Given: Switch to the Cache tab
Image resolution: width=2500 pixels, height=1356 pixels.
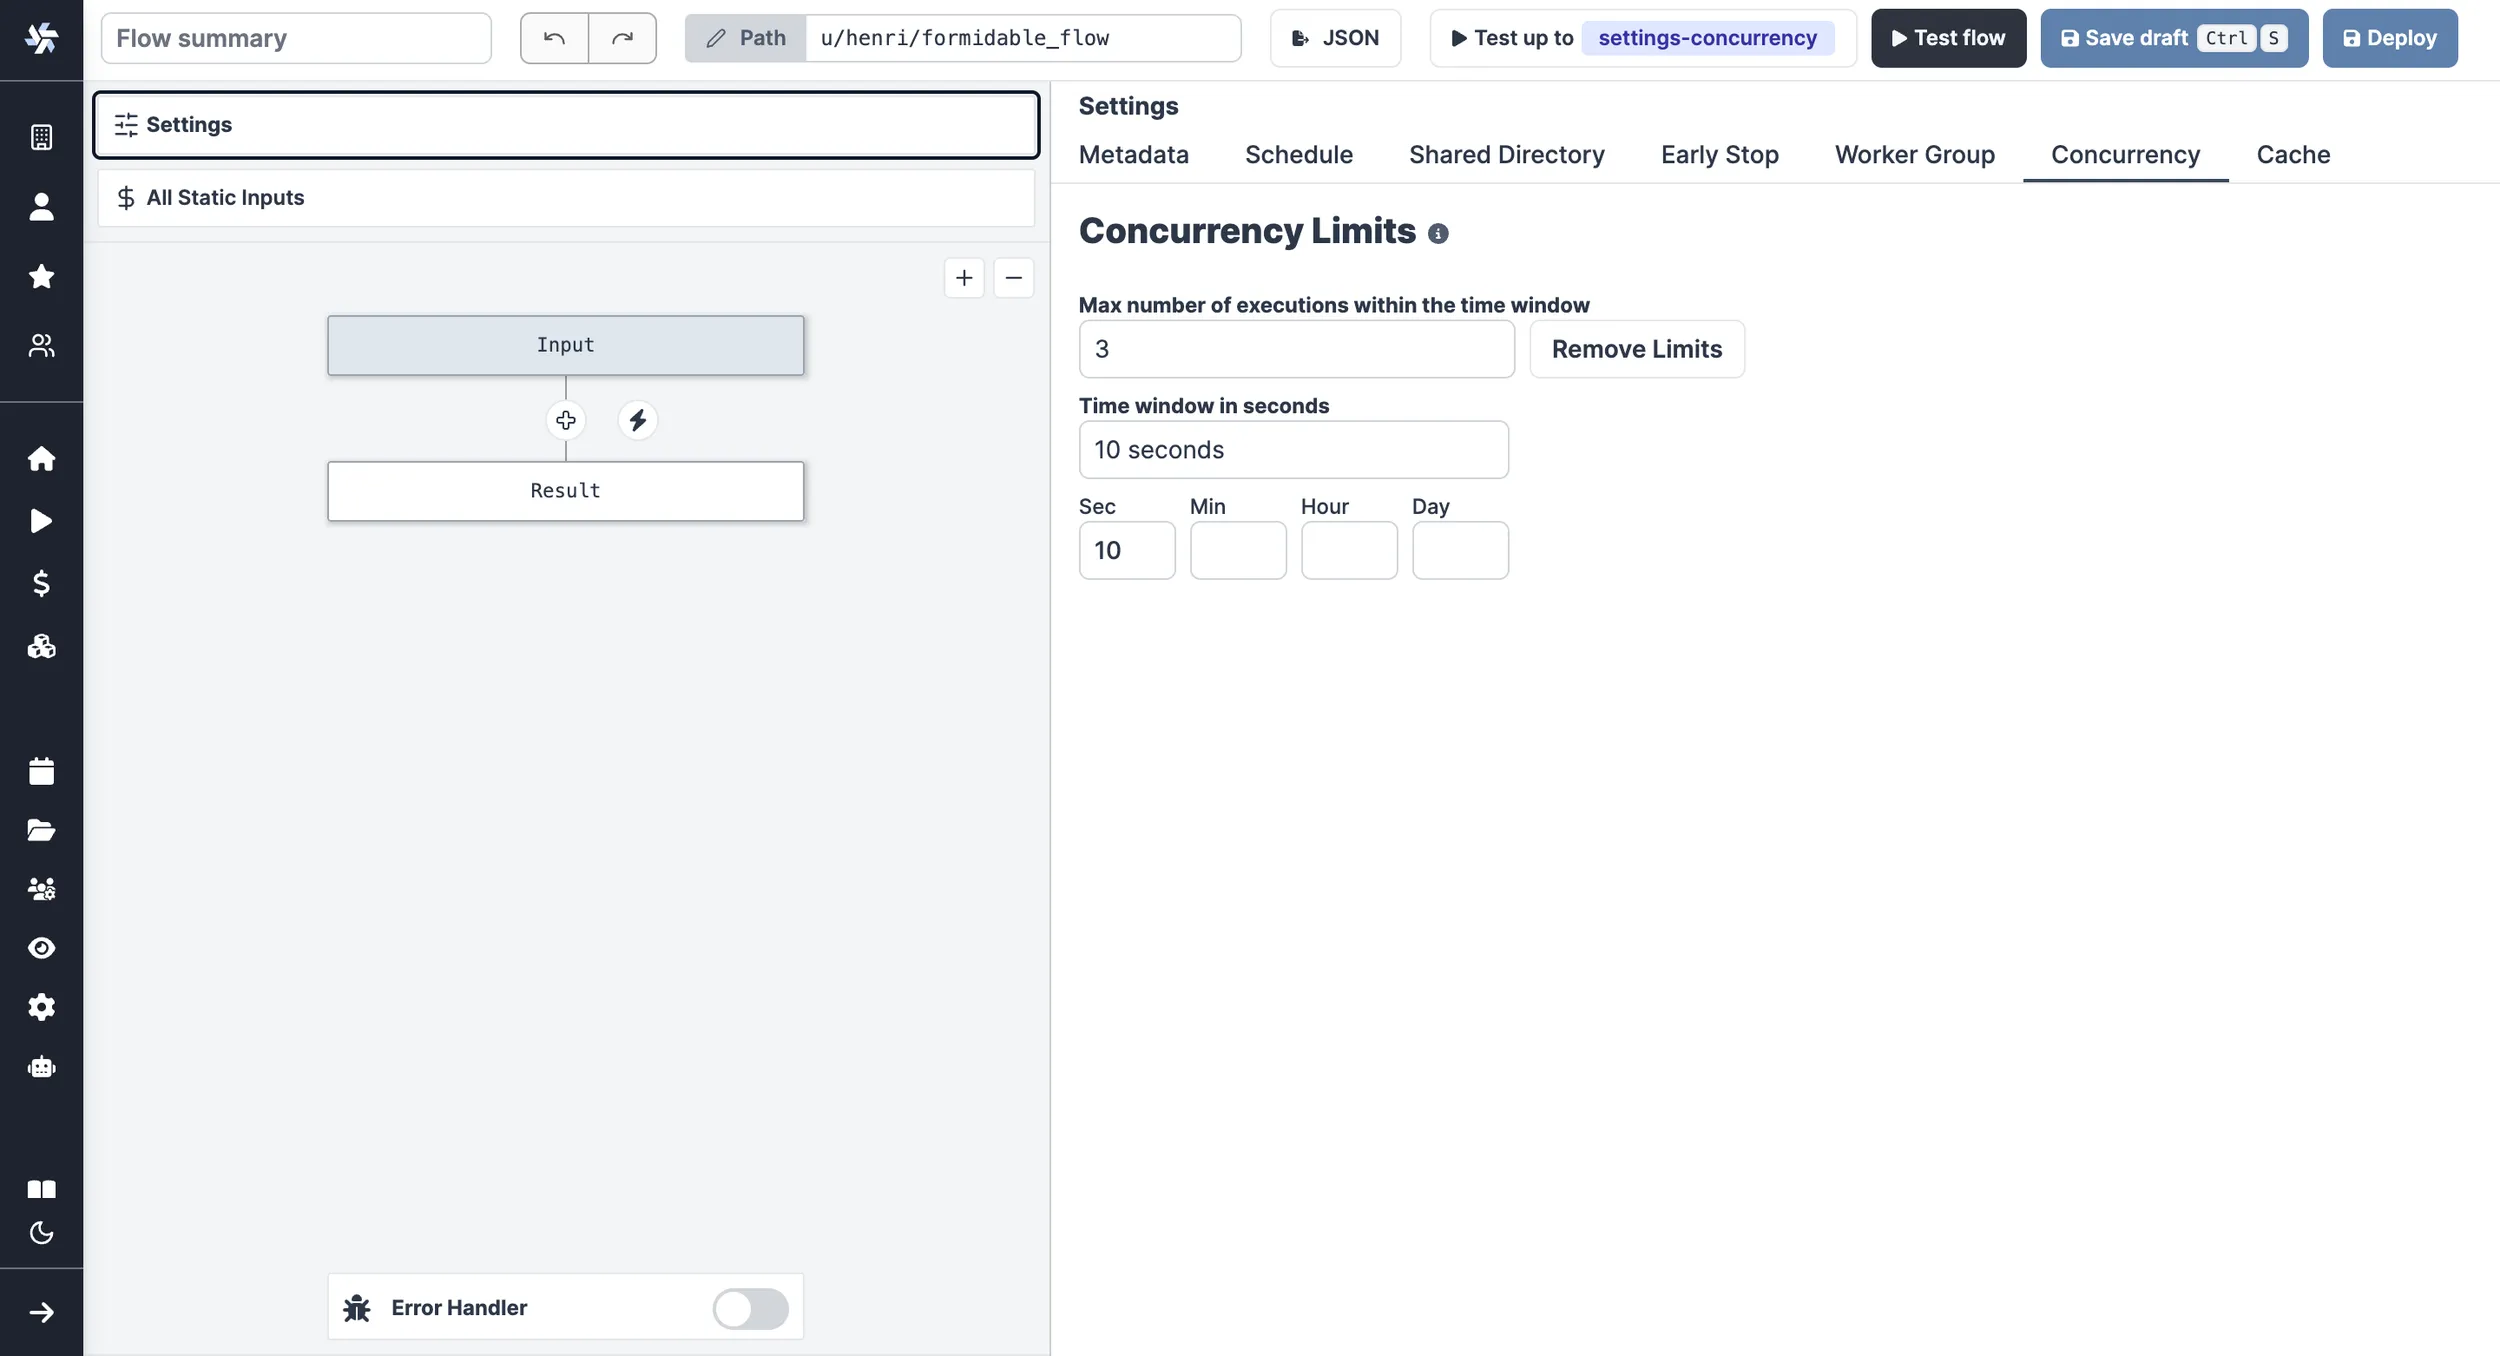Looking at the screenshot, I should click(x=2292, y=155).
